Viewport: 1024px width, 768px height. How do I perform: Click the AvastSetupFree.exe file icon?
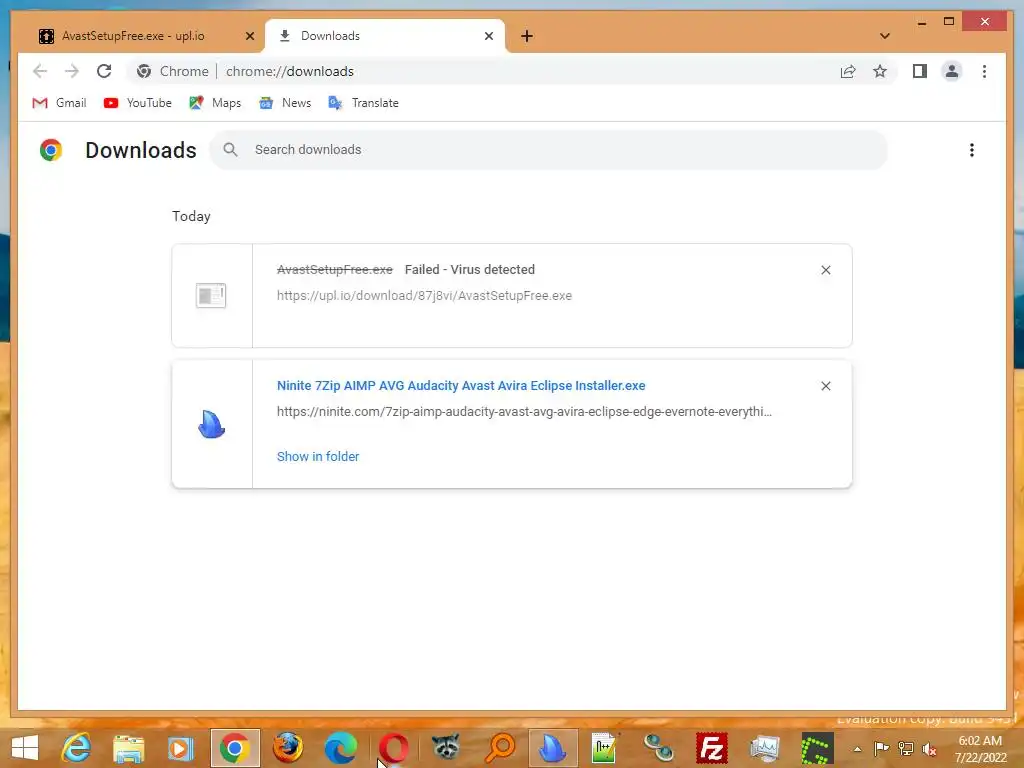coord(211,296)
